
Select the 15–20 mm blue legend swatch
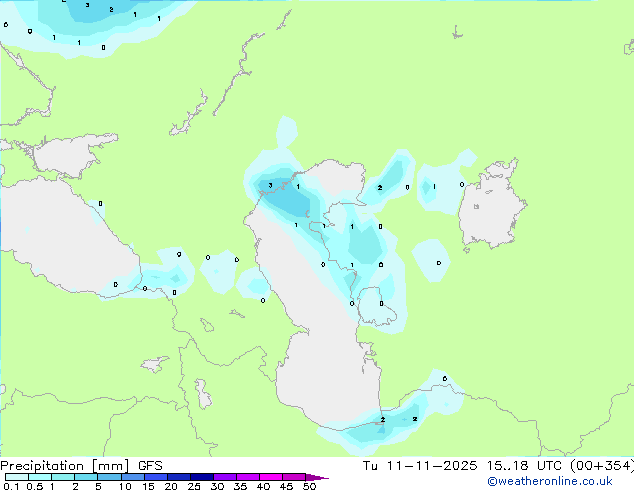coord(155,477)
